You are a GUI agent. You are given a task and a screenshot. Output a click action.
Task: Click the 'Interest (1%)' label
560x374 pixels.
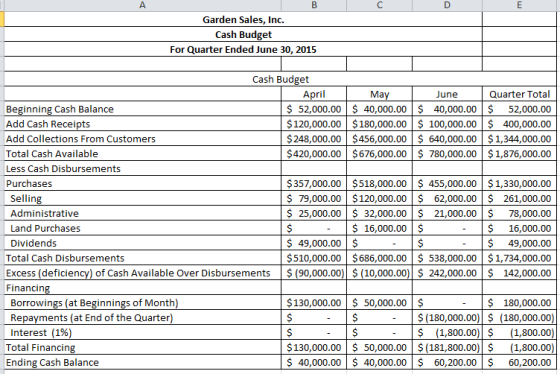[x=41, y=333]
